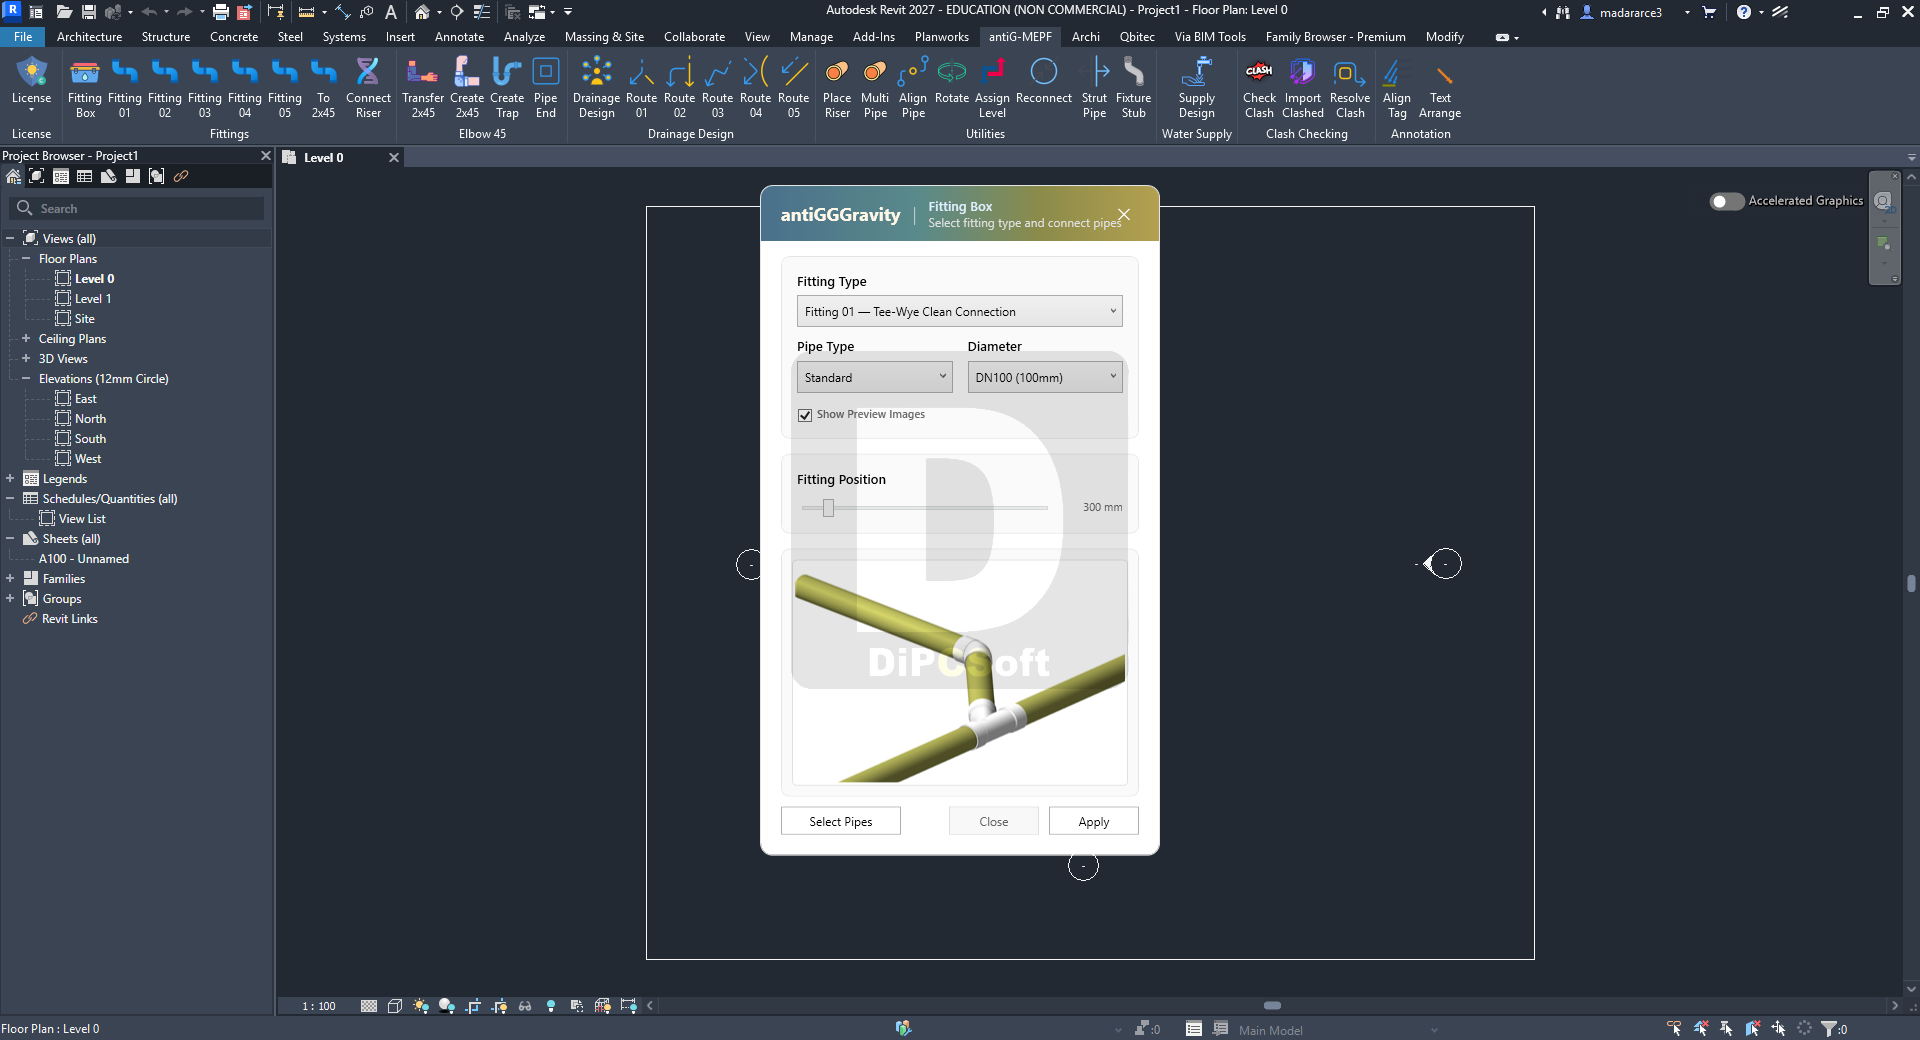Click the Fitting Position slider handle
1920x1040 pixels.
coord(828,508)
